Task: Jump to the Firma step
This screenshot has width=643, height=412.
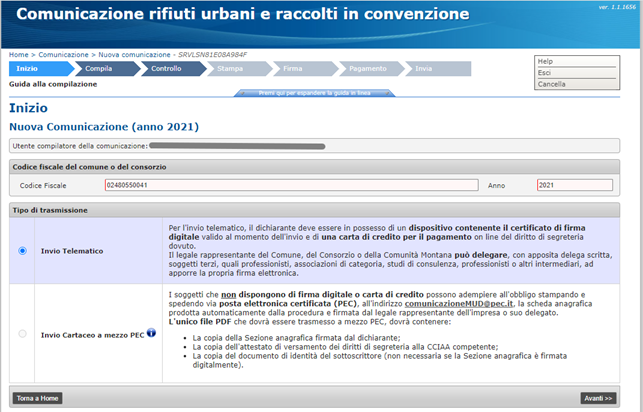Action: pyautogui.click(x=292, y=69)
